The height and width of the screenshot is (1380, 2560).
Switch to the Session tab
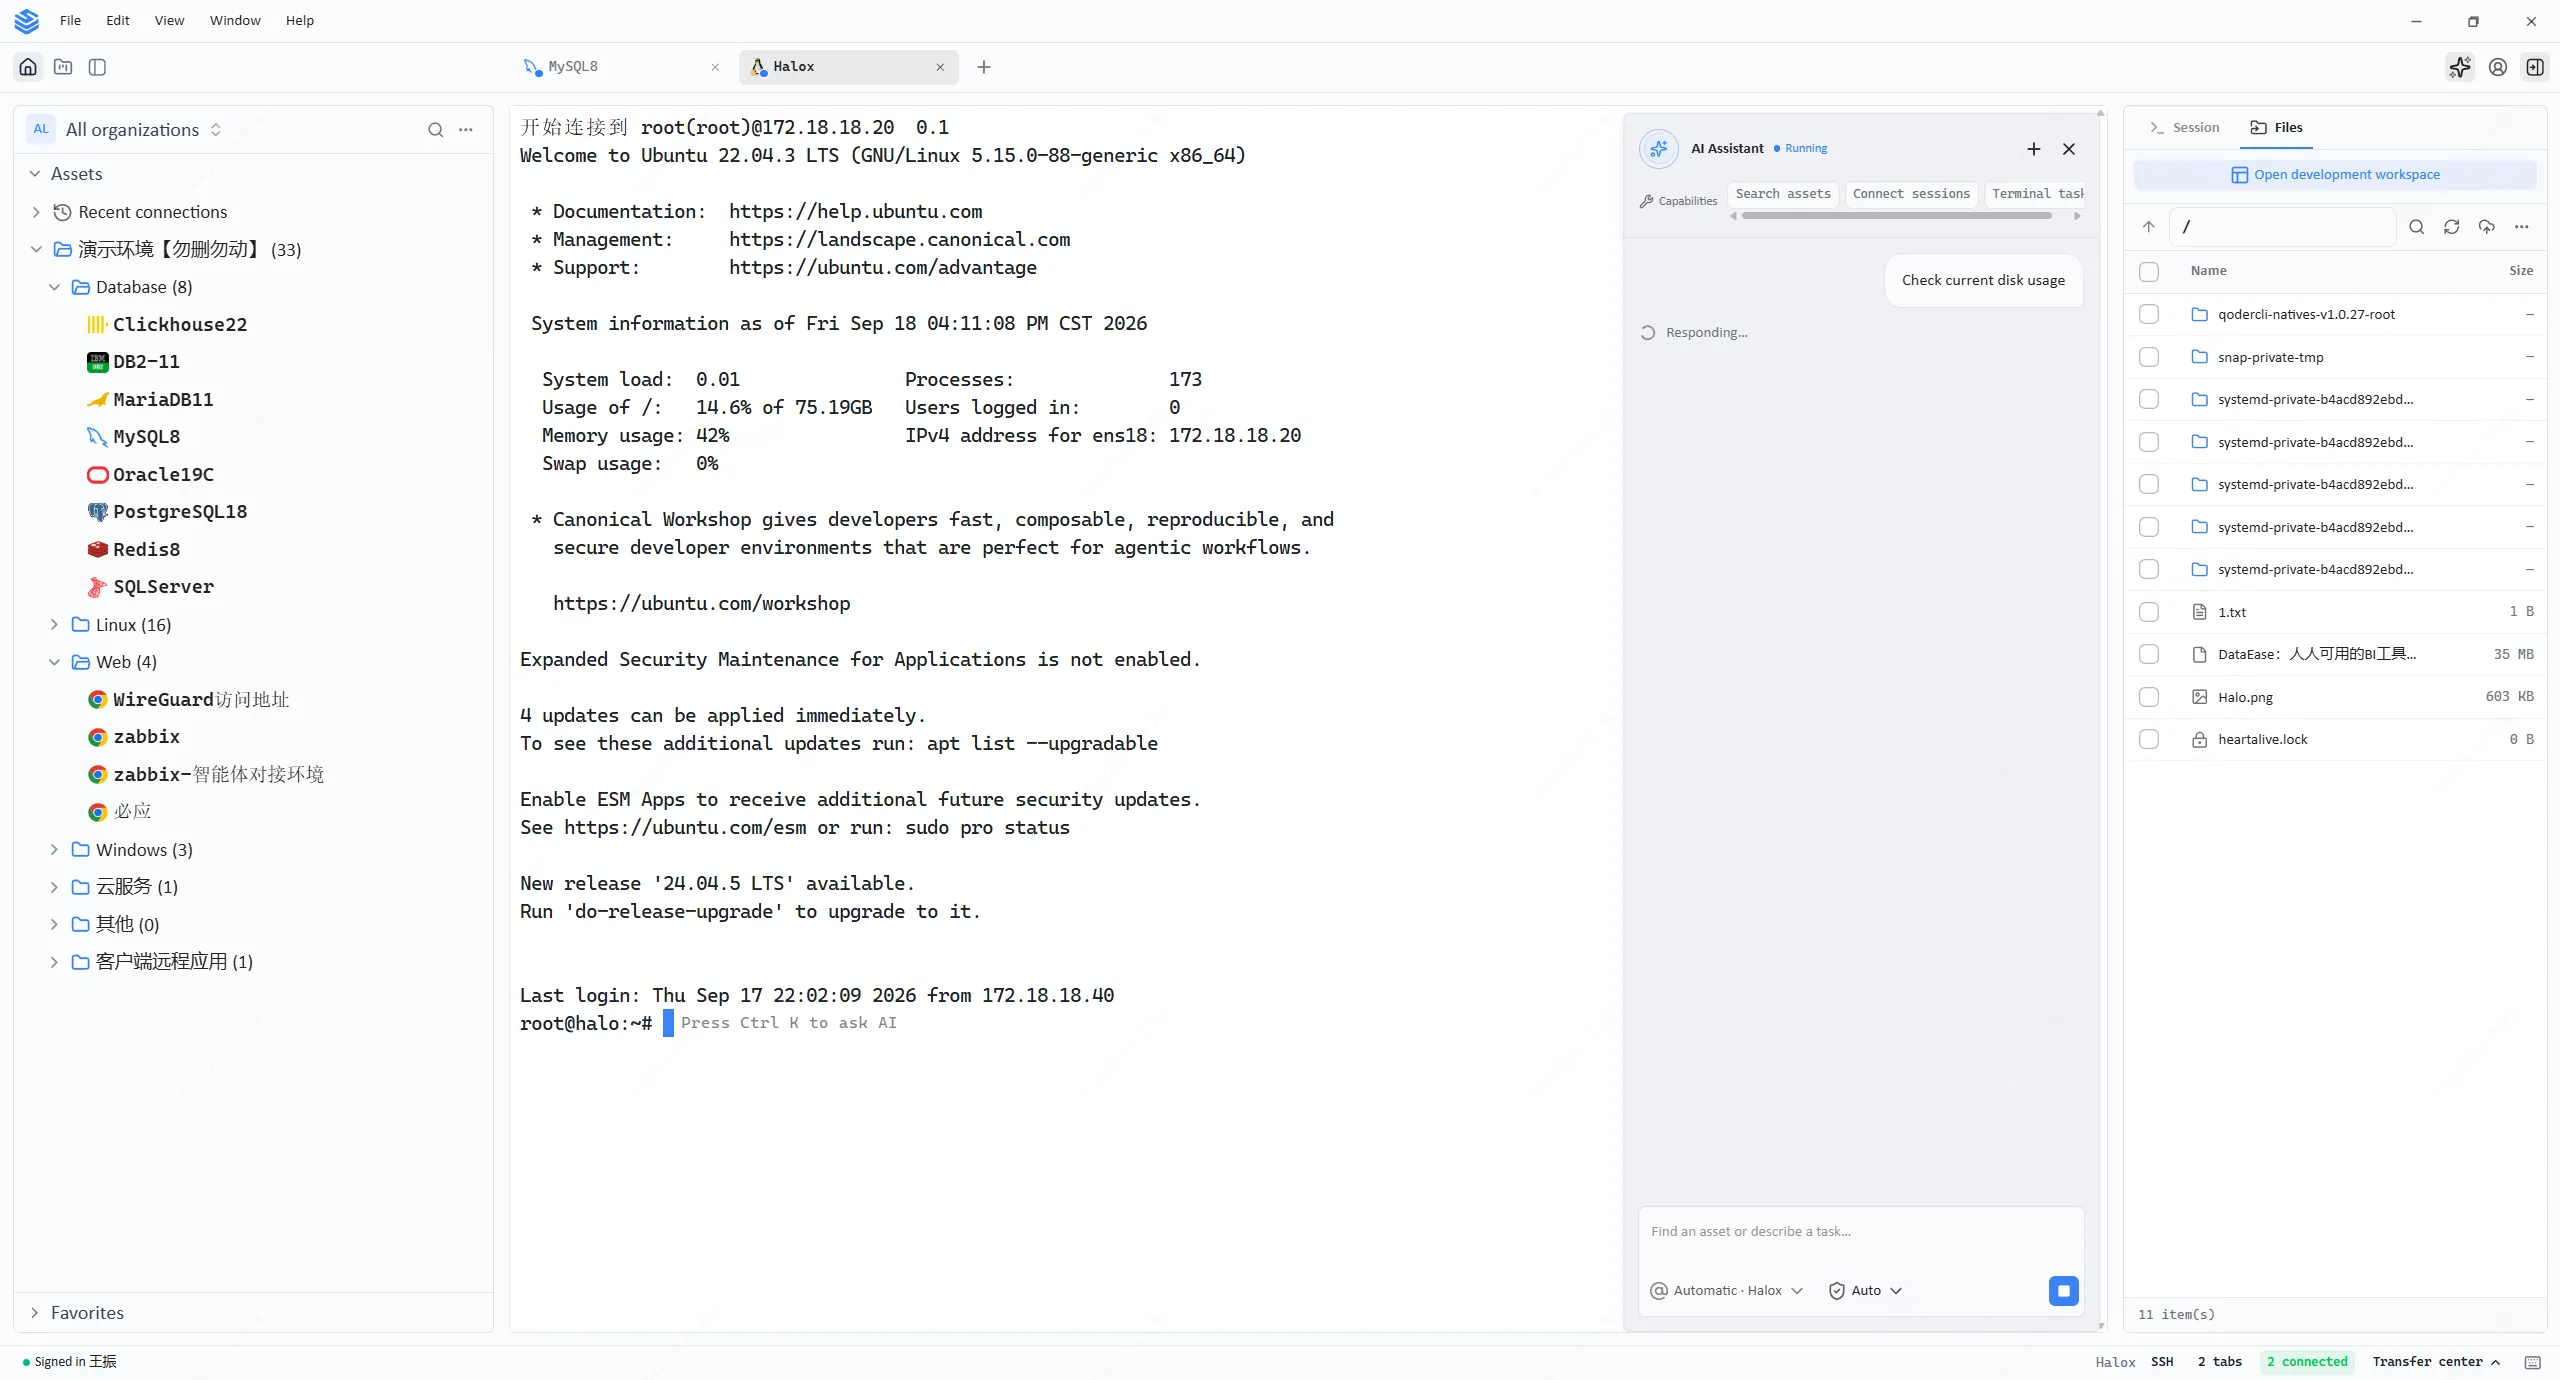click(x=2185, y=128)
